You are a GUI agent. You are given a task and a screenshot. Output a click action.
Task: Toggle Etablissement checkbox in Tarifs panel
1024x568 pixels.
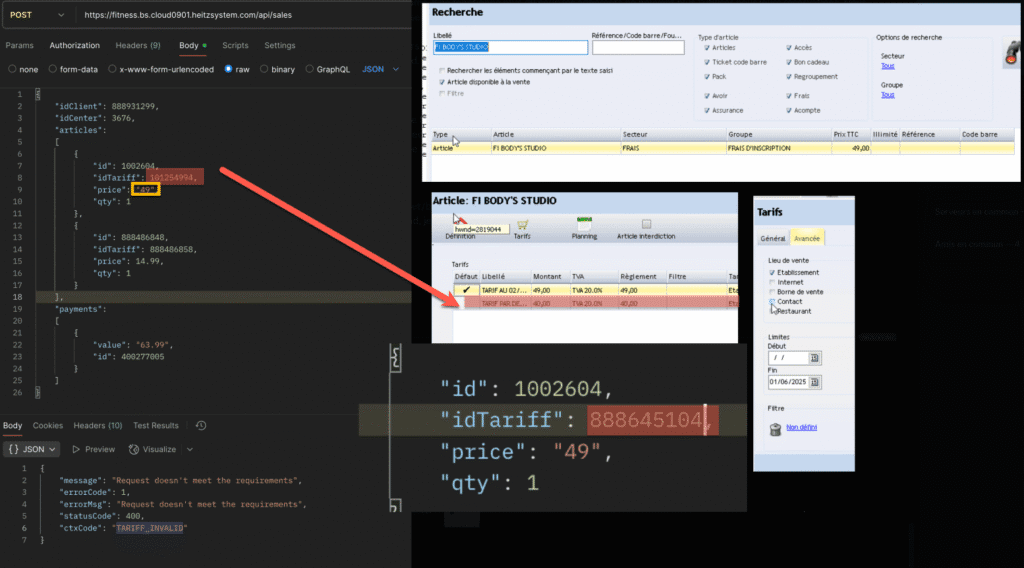pyautogui.click(x=772, y=273)
